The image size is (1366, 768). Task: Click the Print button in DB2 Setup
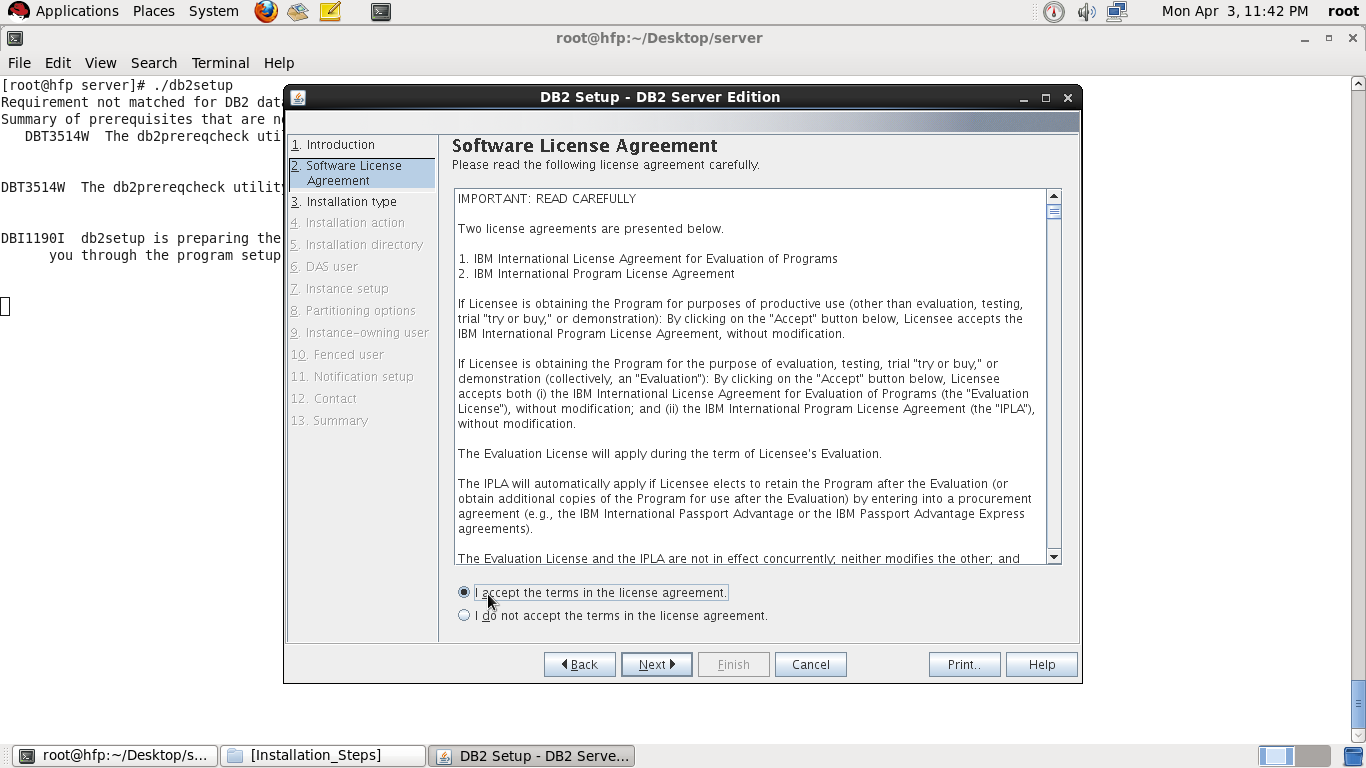pos(963,664)
